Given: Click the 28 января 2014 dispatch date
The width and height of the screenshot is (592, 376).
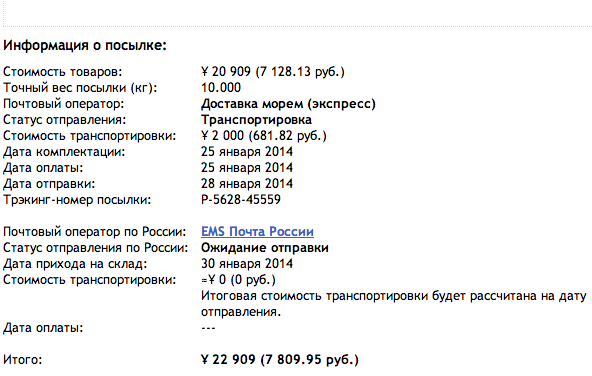Looking at the screenshot, I should coord(247,183).
